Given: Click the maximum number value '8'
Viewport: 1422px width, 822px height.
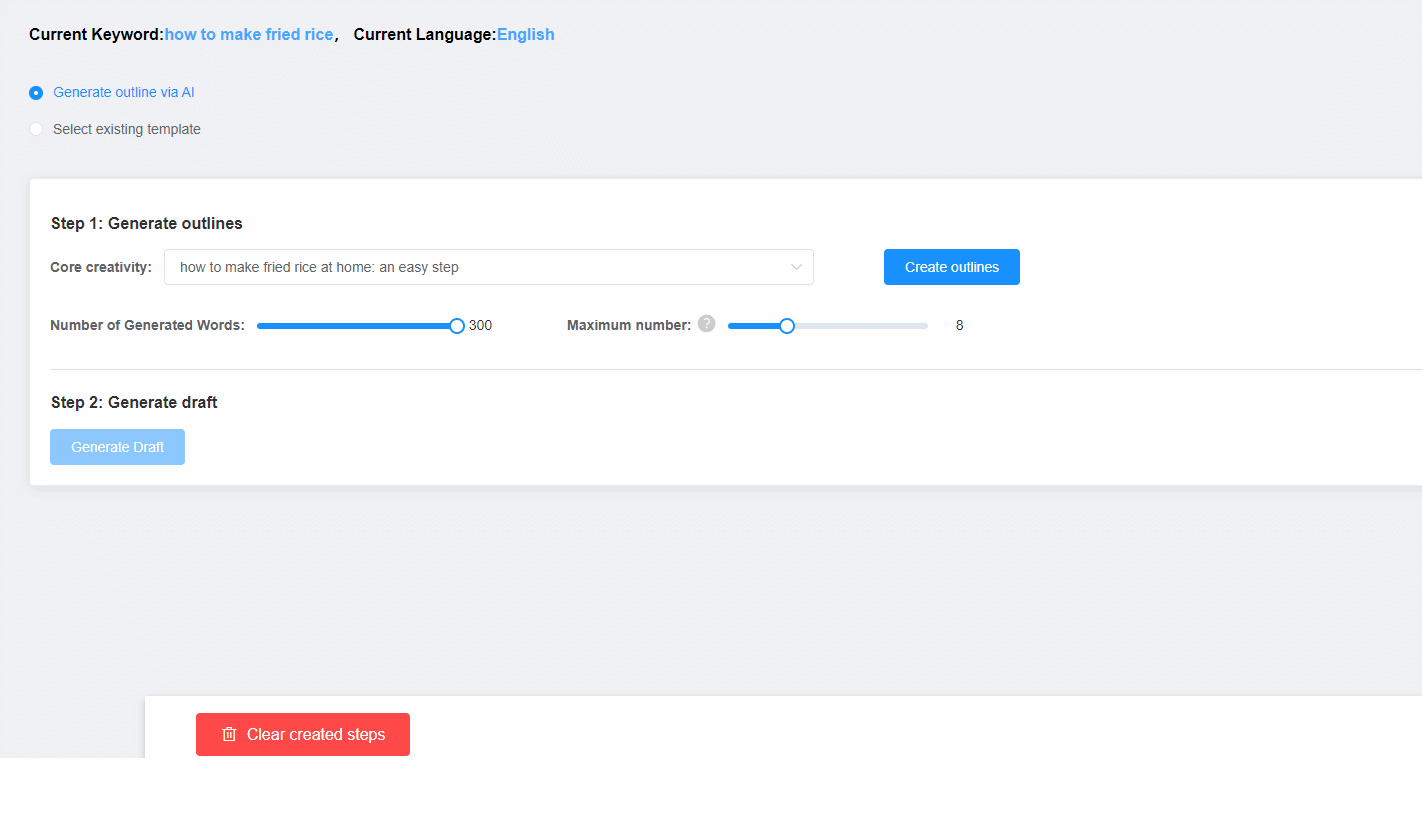Looking at the screenshot, I should (959, 325).
